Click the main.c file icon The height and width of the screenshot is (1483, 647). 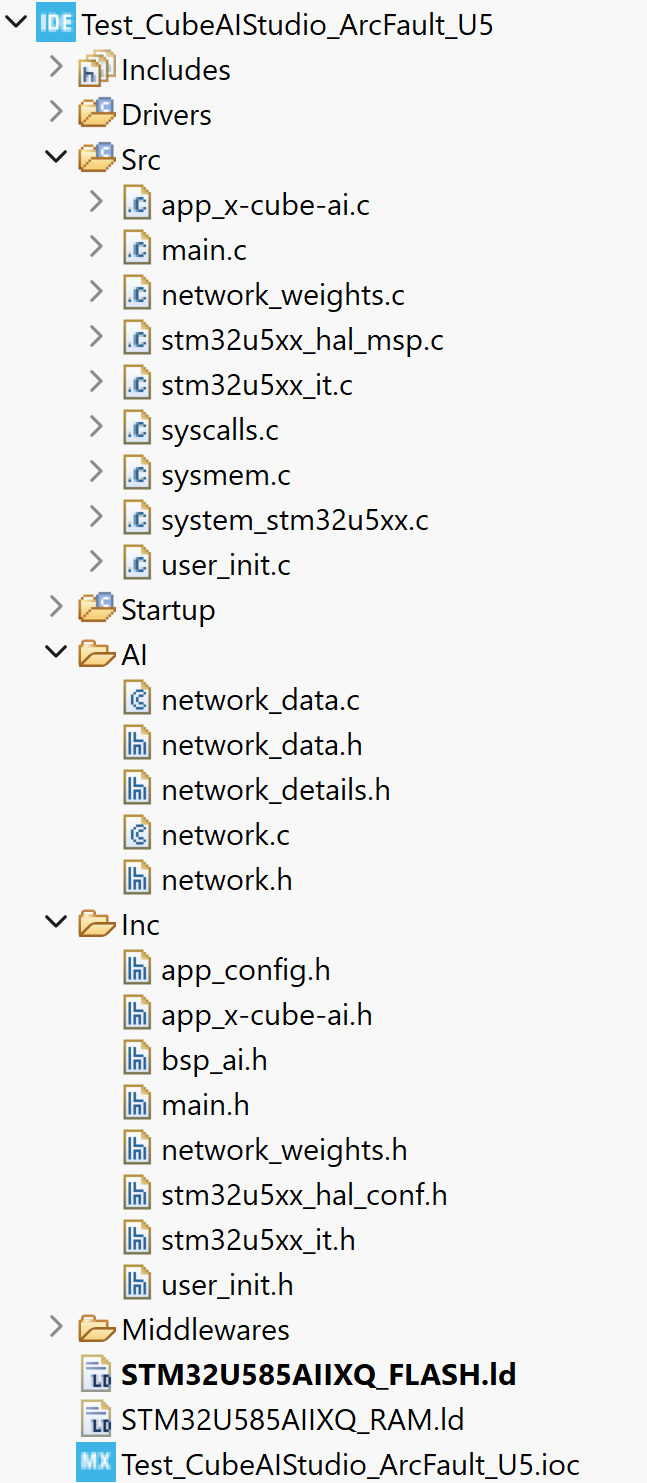point(137,249)
